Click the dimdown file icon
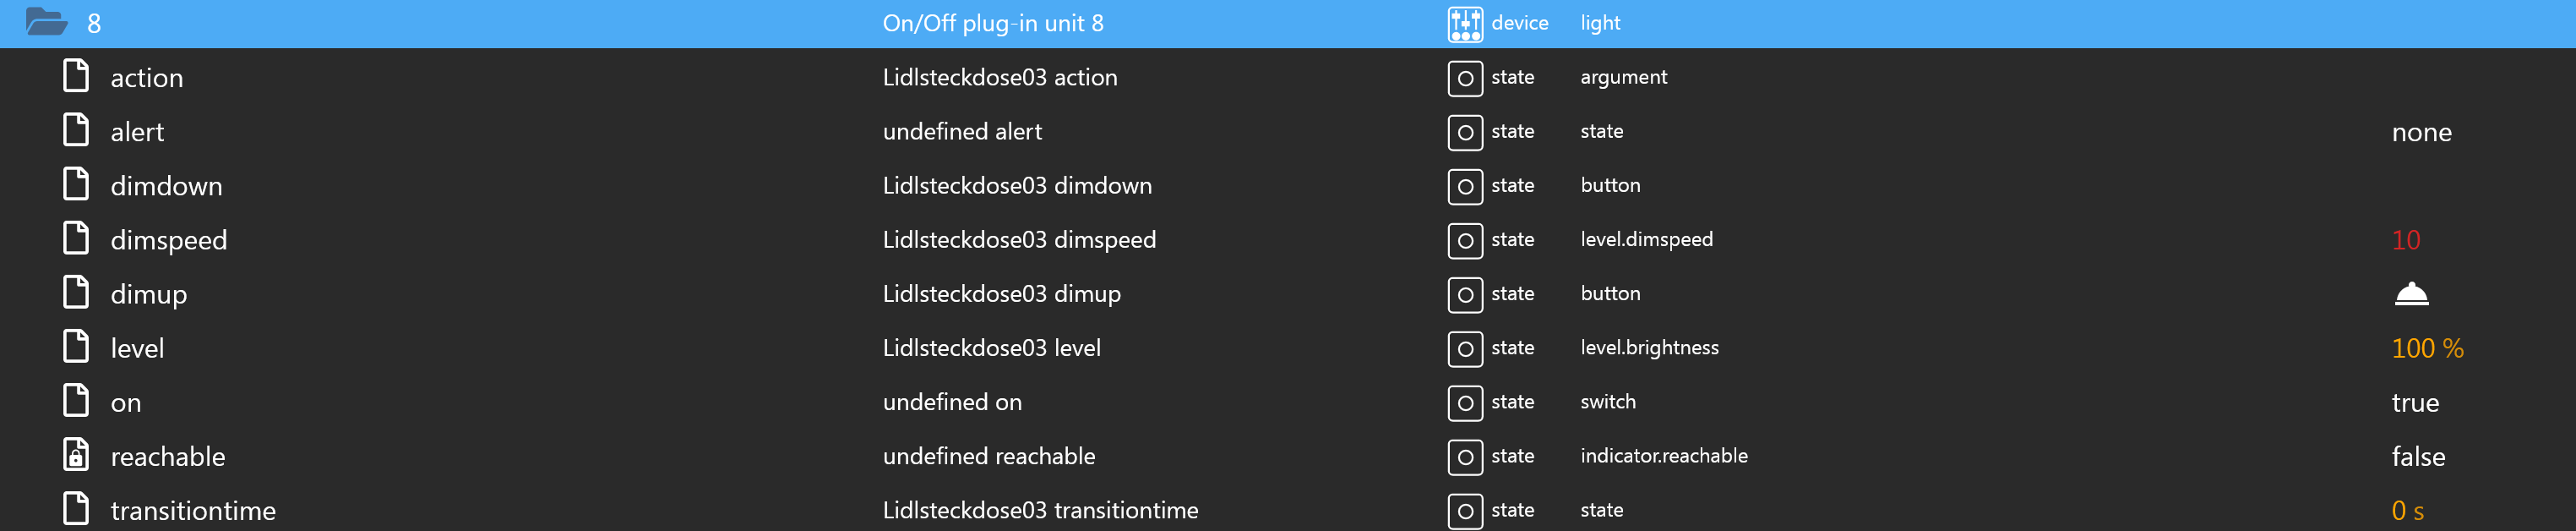This screenshot has height=531, width=2576. [x=76, y=185]
